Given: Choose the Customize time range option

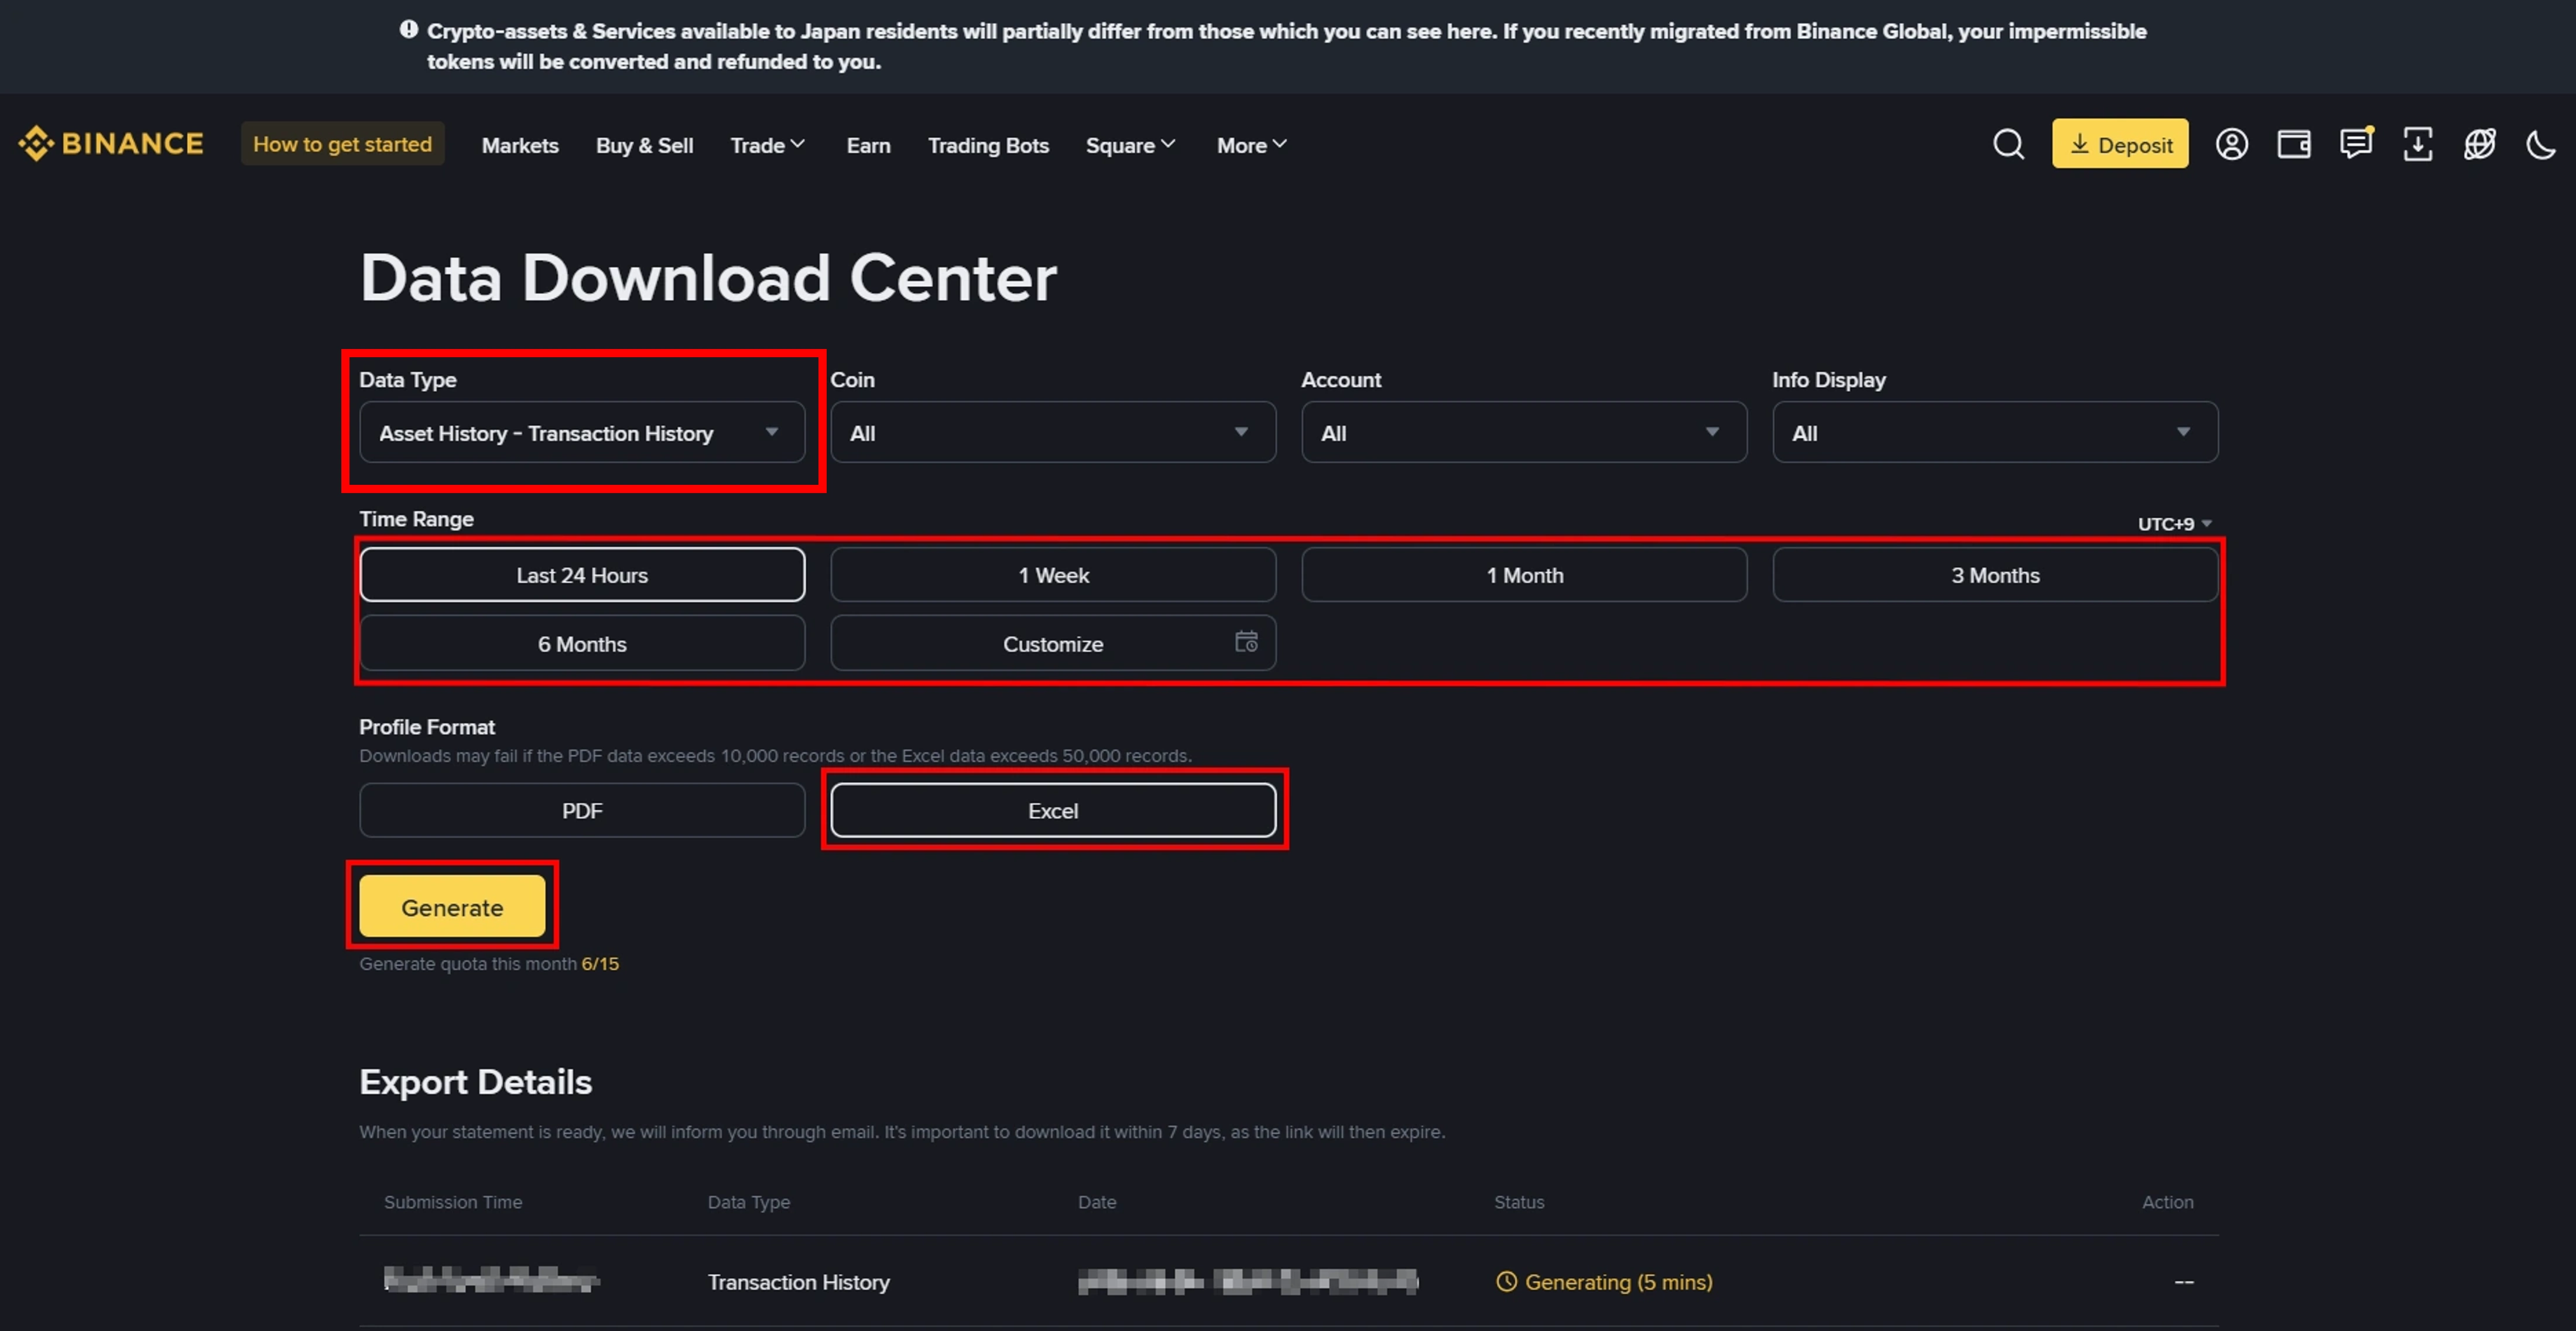Looking at the screenshot, I should pos(1053,643).
